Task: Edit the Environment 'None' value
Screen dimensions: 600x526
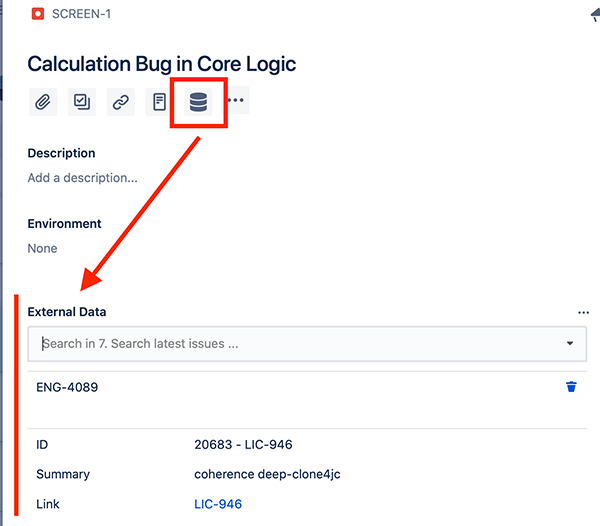Action: point(42,248)
